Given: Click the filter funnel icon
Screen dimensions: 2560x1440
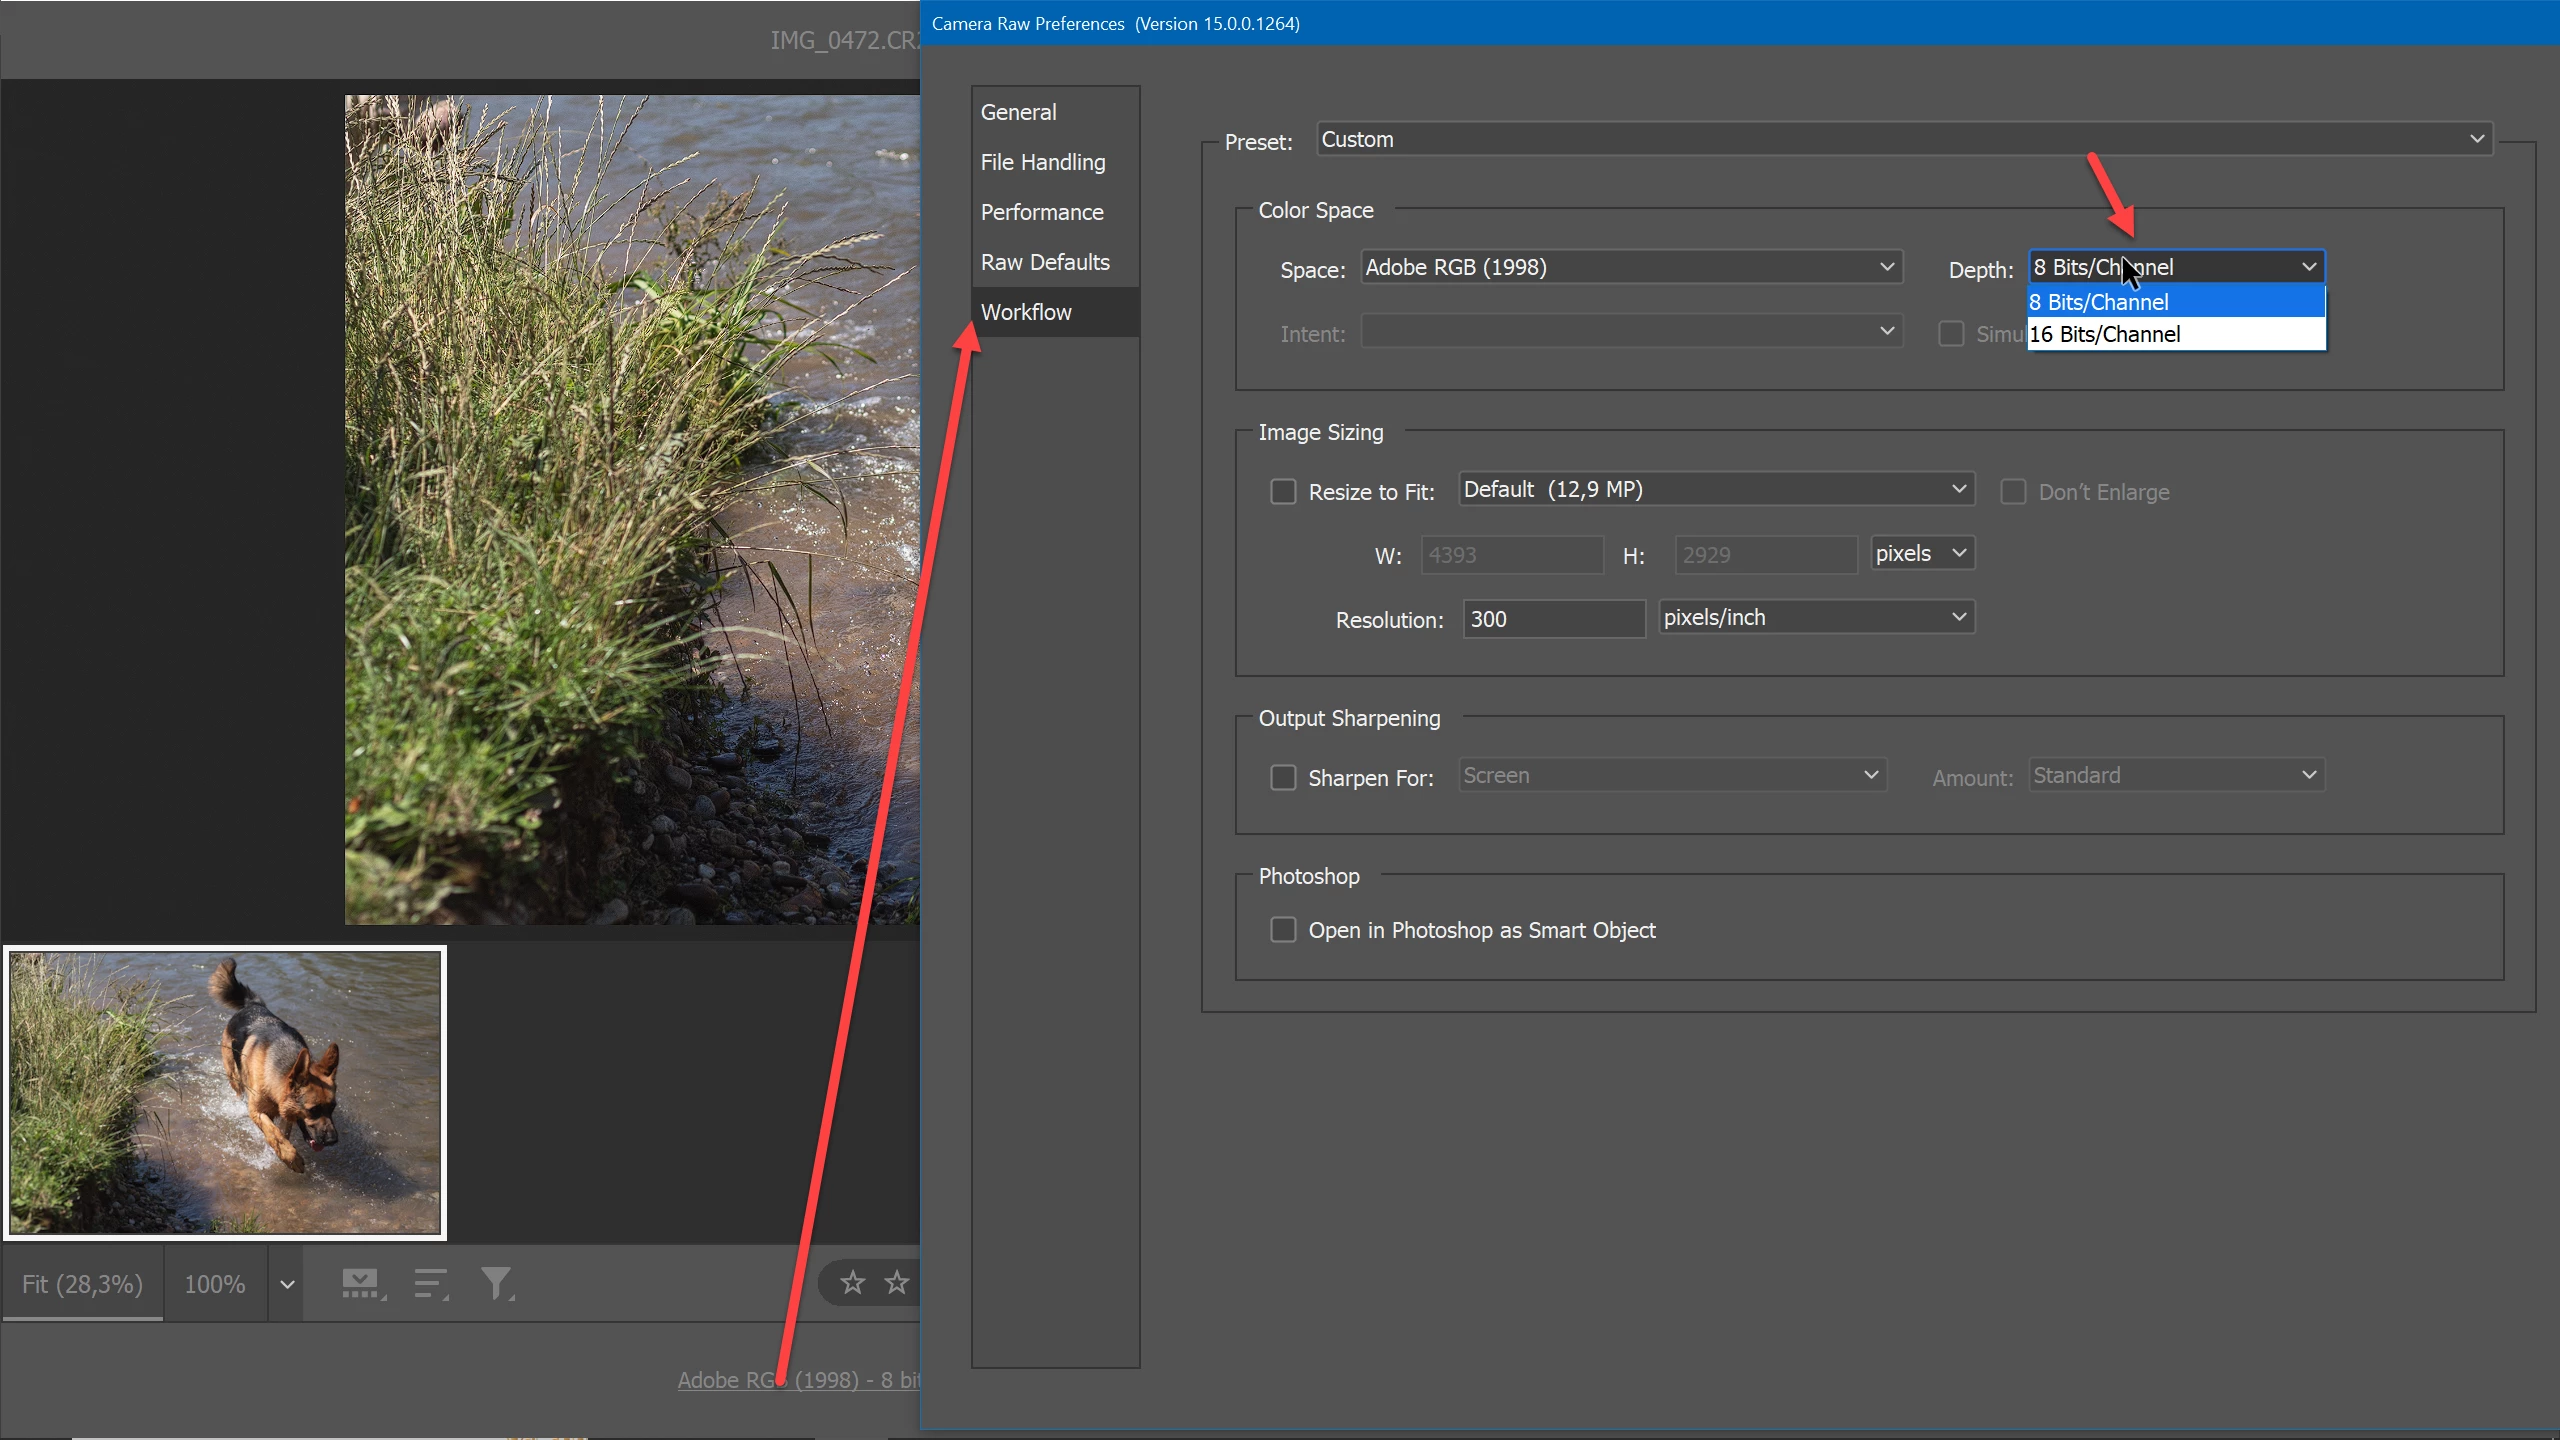Looking at the screenshot, I should (496, 1283).
